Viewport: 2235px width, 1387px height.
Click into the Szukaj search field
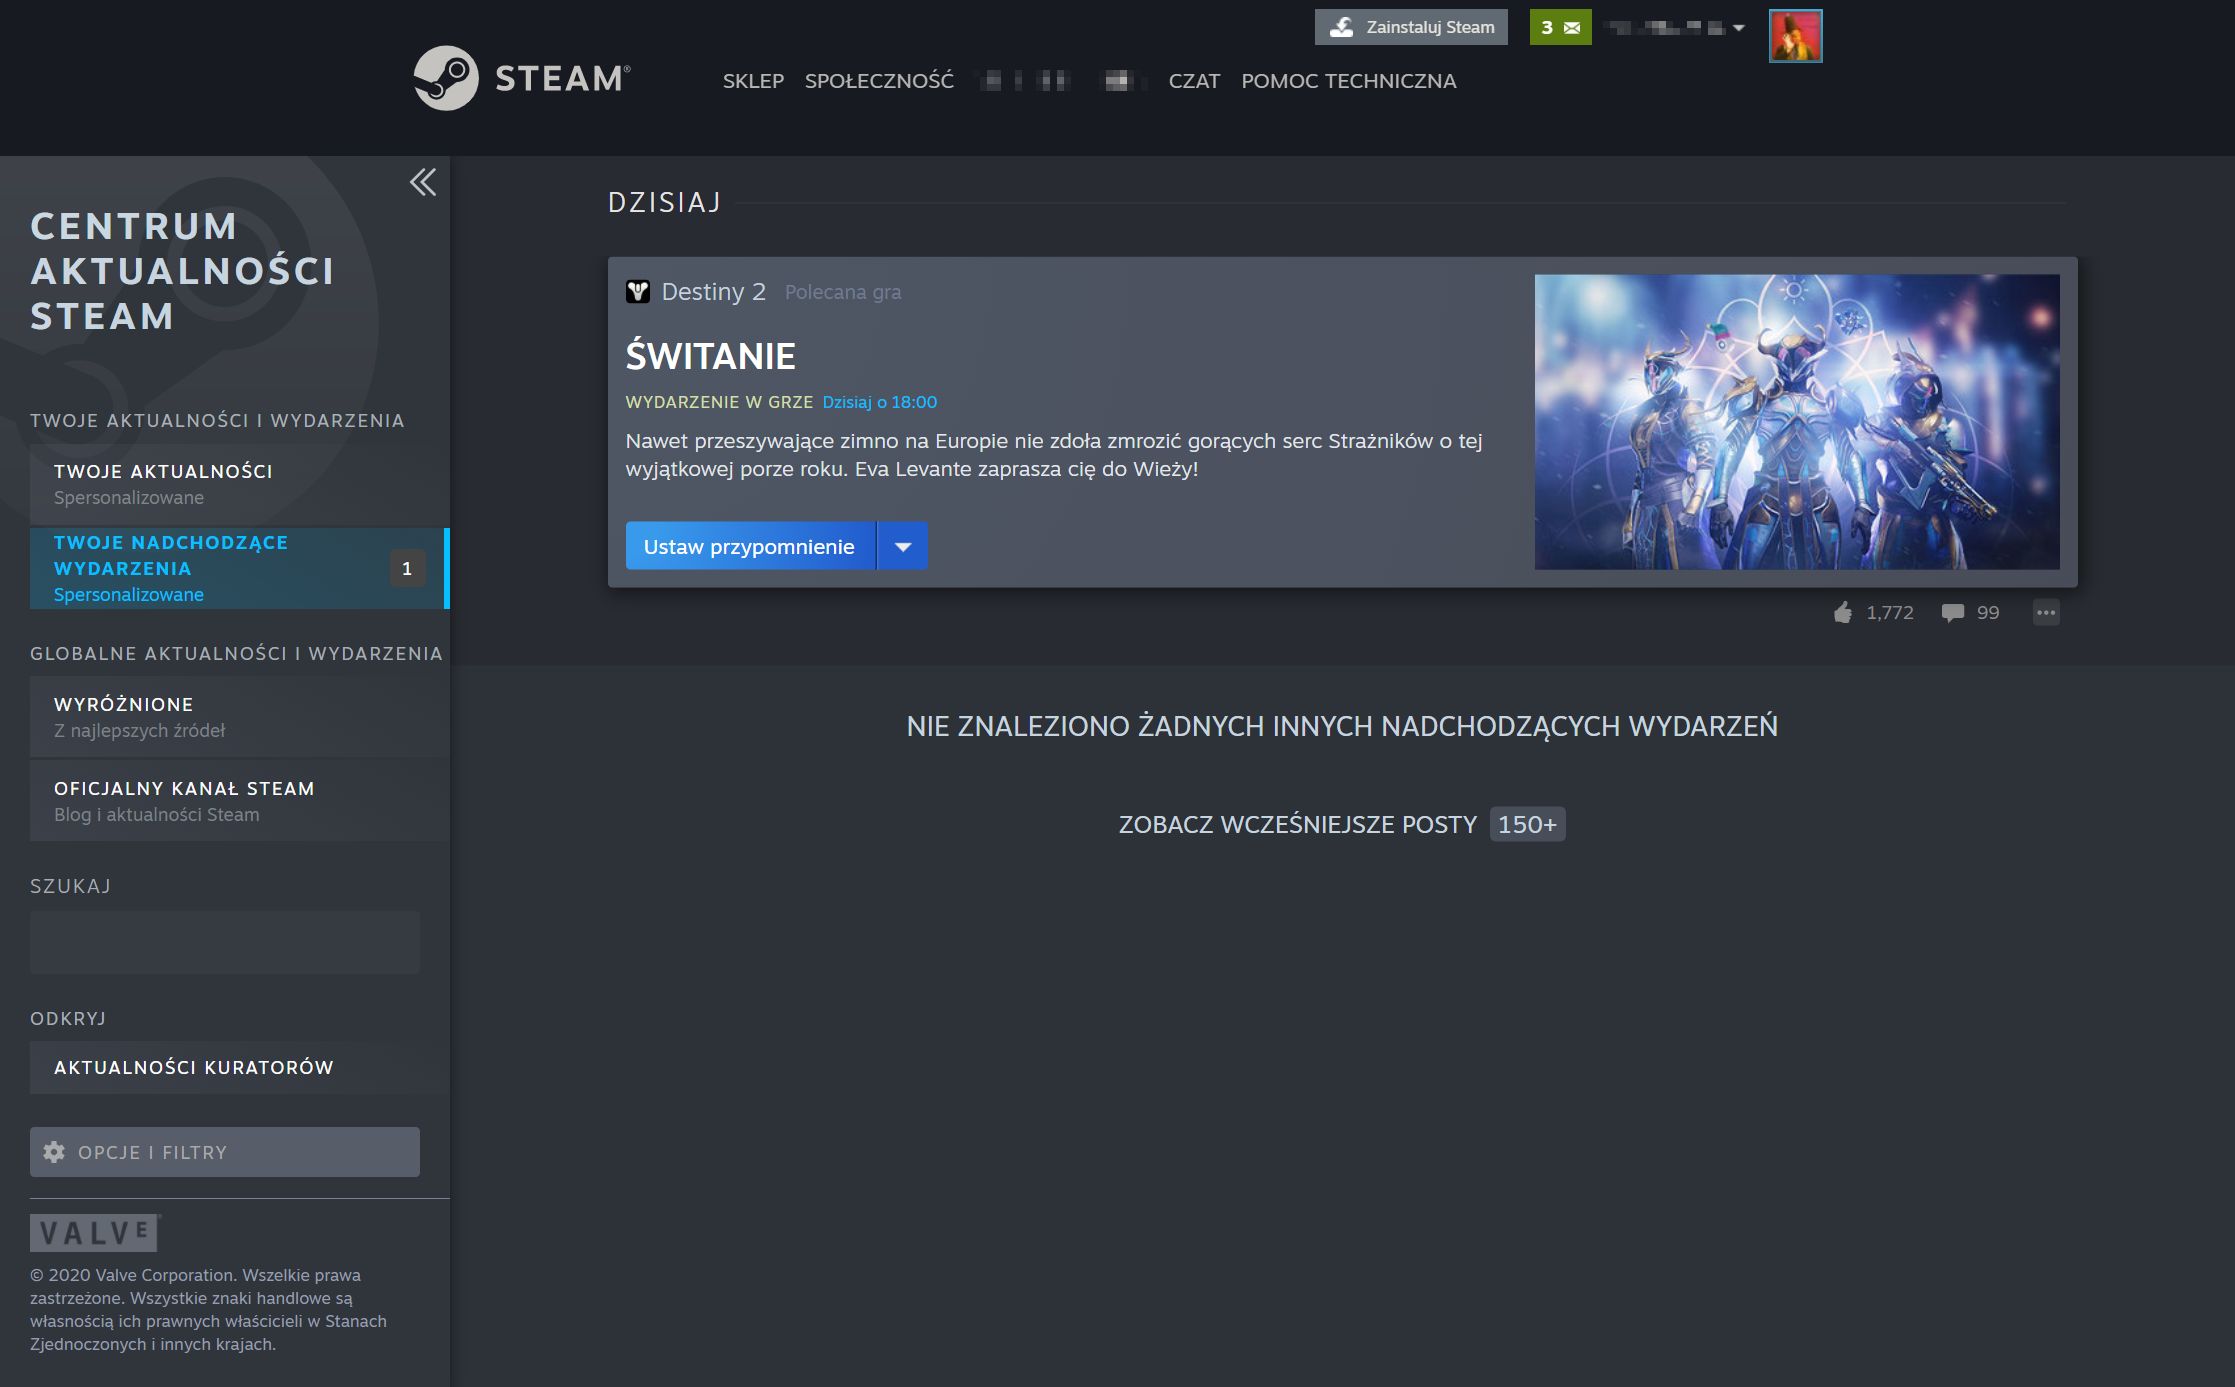coord(225,942)
